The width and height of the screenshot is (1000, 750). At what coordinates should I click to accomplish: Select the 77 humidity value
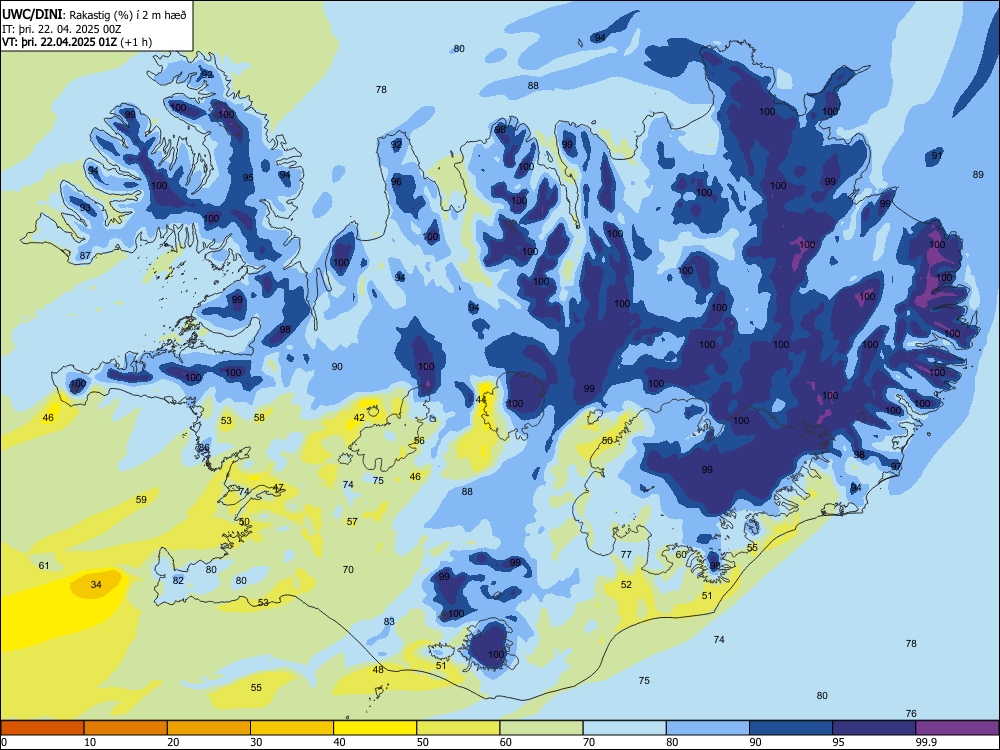pos(626,554)
